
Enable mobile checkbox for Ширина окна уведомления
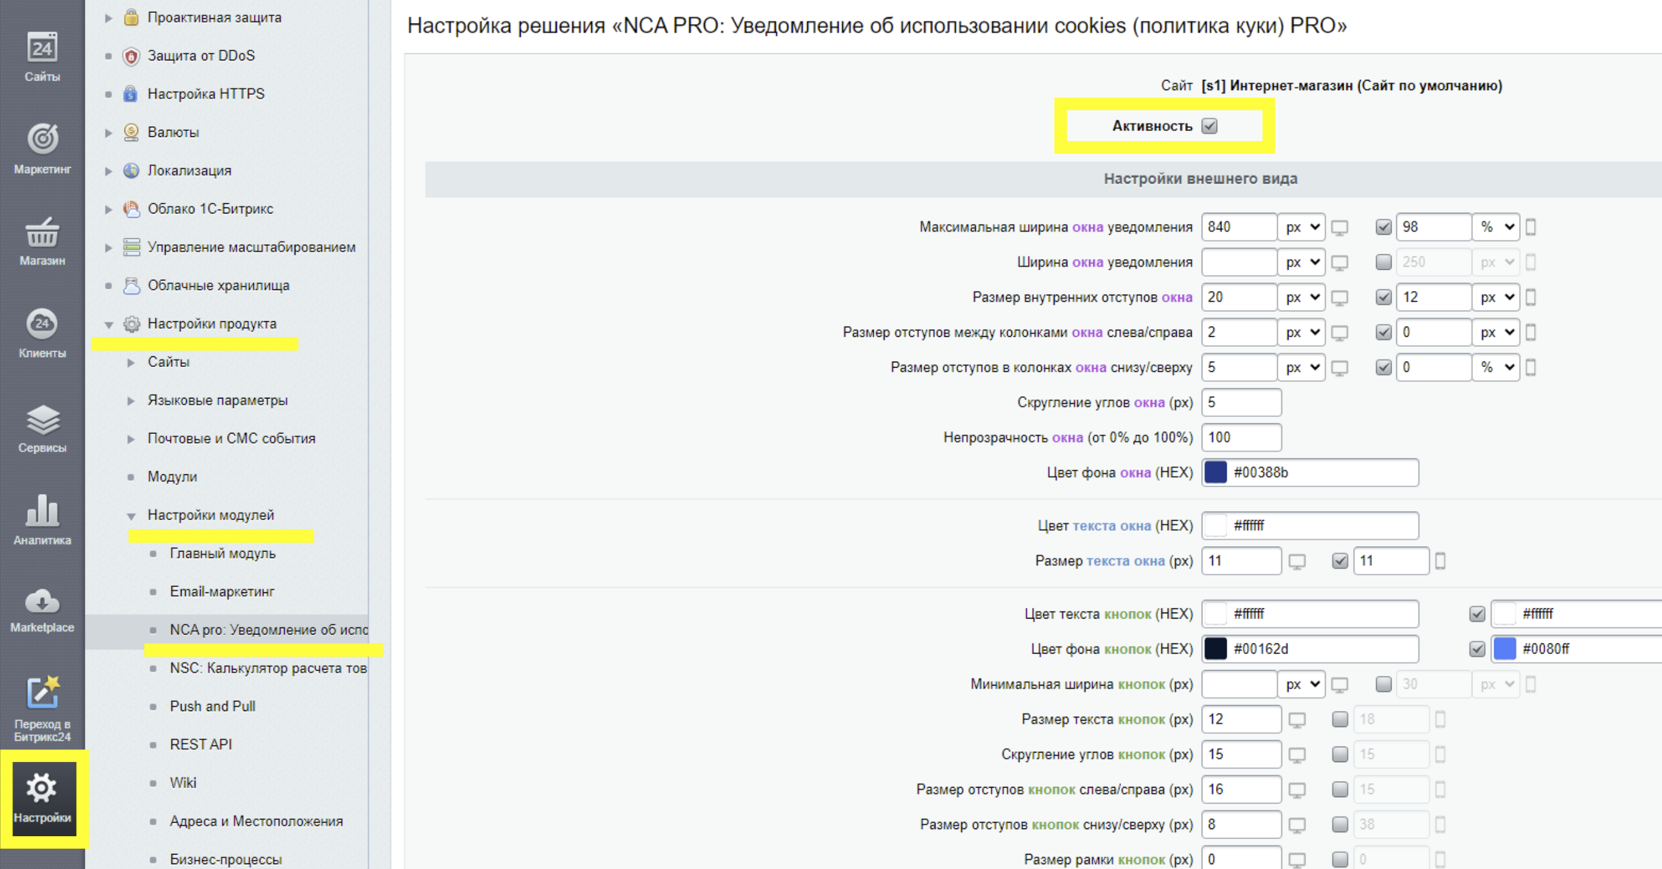pyautogui.click(x=1383, y=262)
